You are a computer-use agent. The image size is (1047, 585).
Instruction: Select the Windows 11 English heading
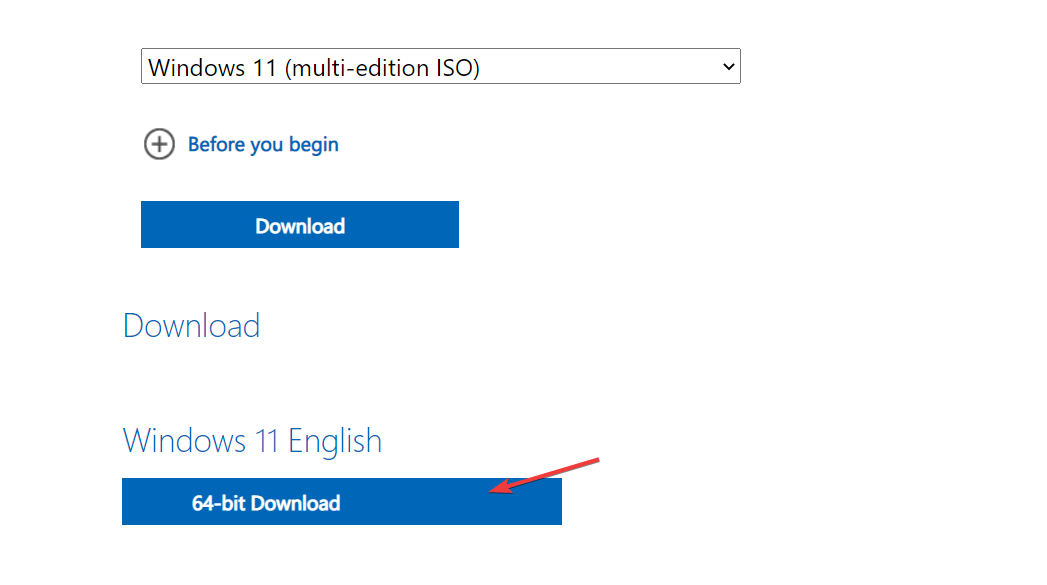pyautogui.click(x=252, y=440)
